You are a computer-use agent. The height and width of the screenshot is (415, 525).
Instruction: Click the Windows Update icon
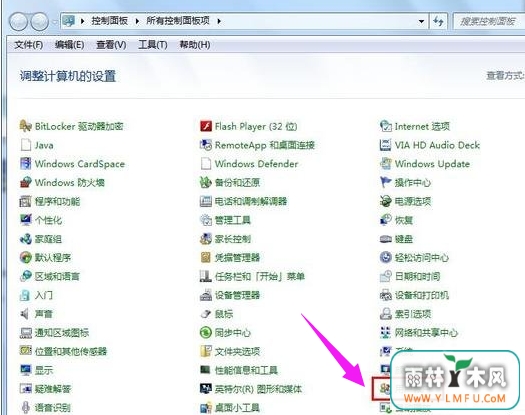pyautogui.click(x=386, y=164)
